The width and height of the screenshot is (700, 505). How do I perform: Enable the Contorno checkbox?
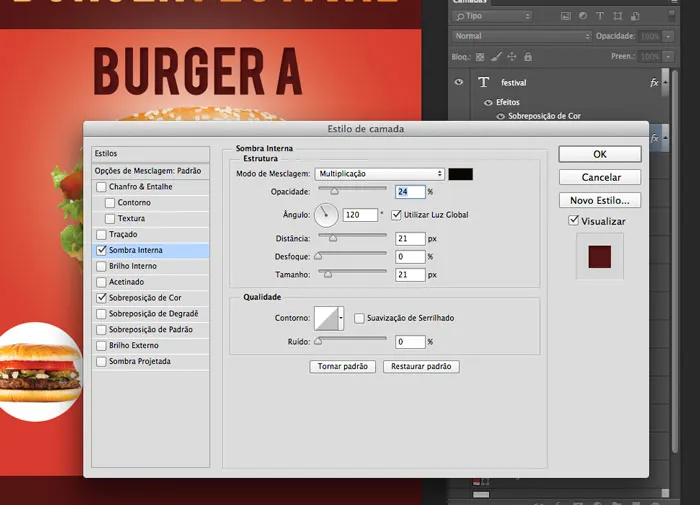point(110,203)
